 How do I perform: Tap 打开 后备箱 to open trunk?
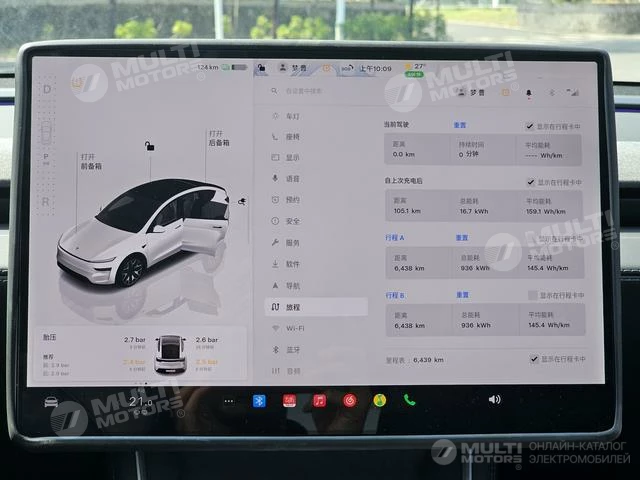pos(218,138)
